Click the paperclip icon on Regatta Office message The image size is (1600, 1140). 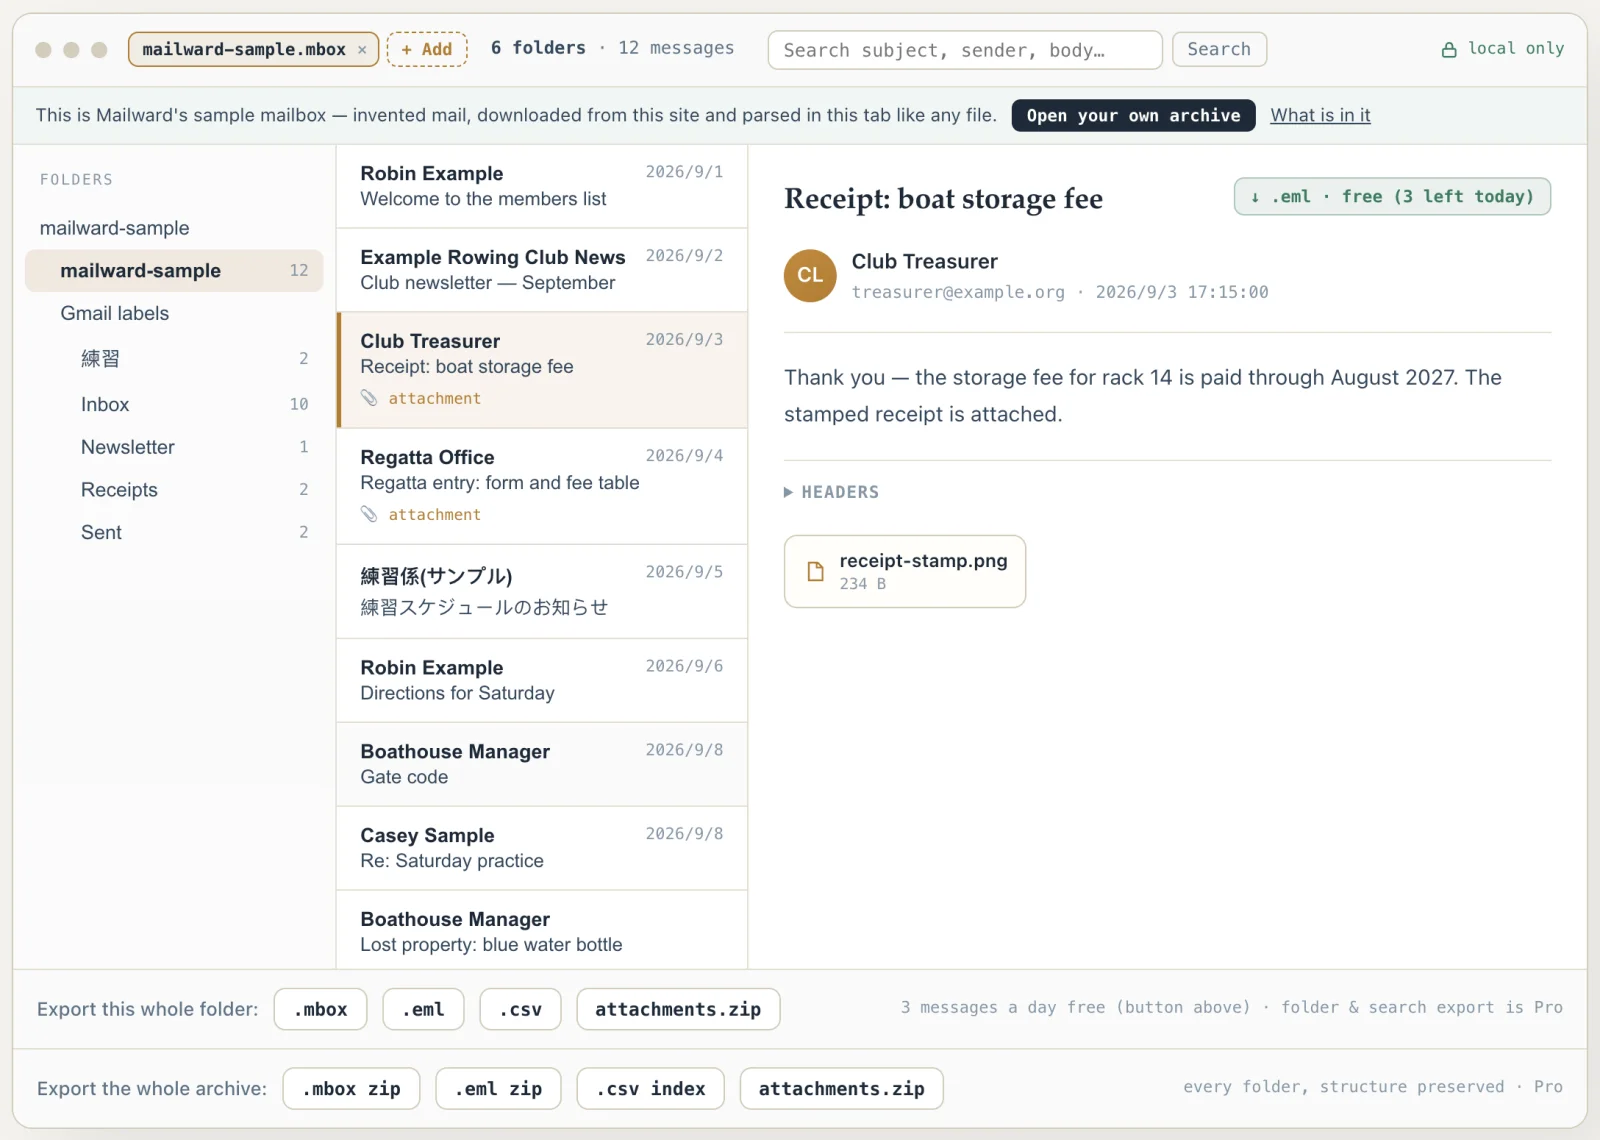369,514
